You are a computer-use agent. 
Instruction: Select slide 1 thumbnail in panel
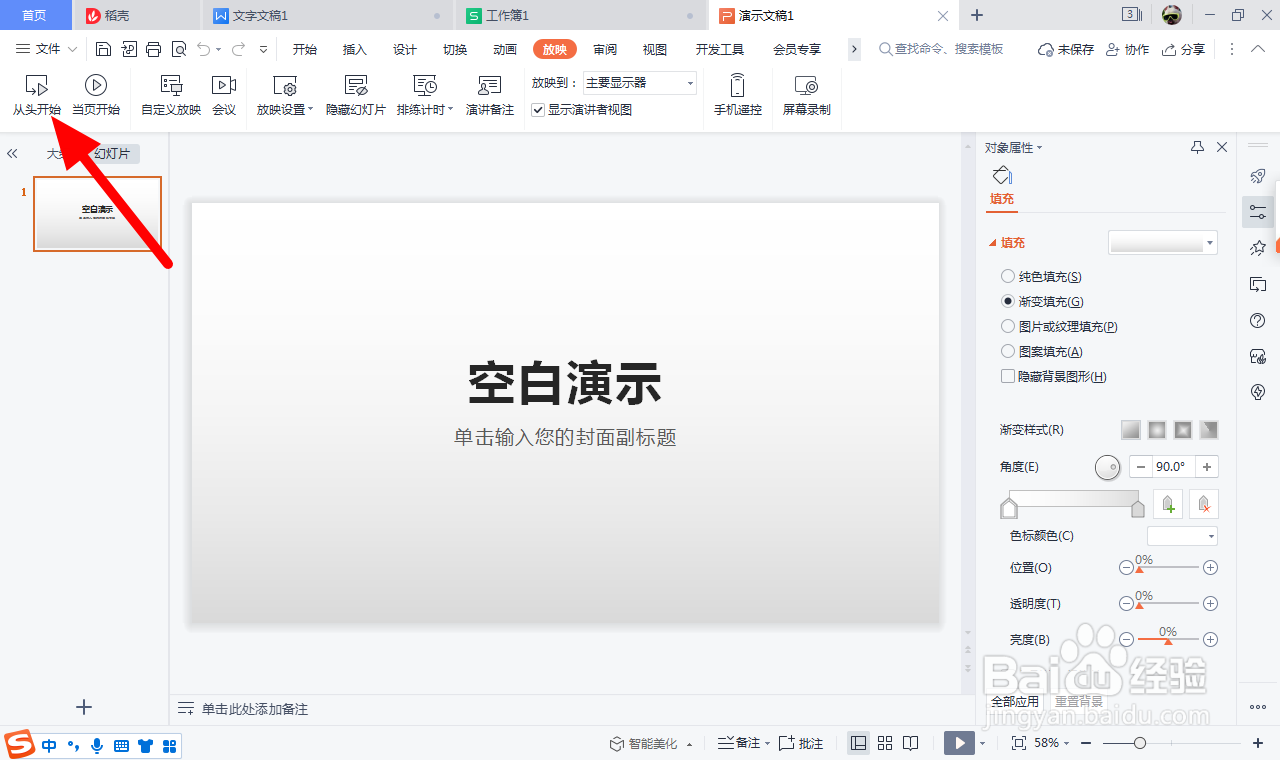(x=97, y=213)
